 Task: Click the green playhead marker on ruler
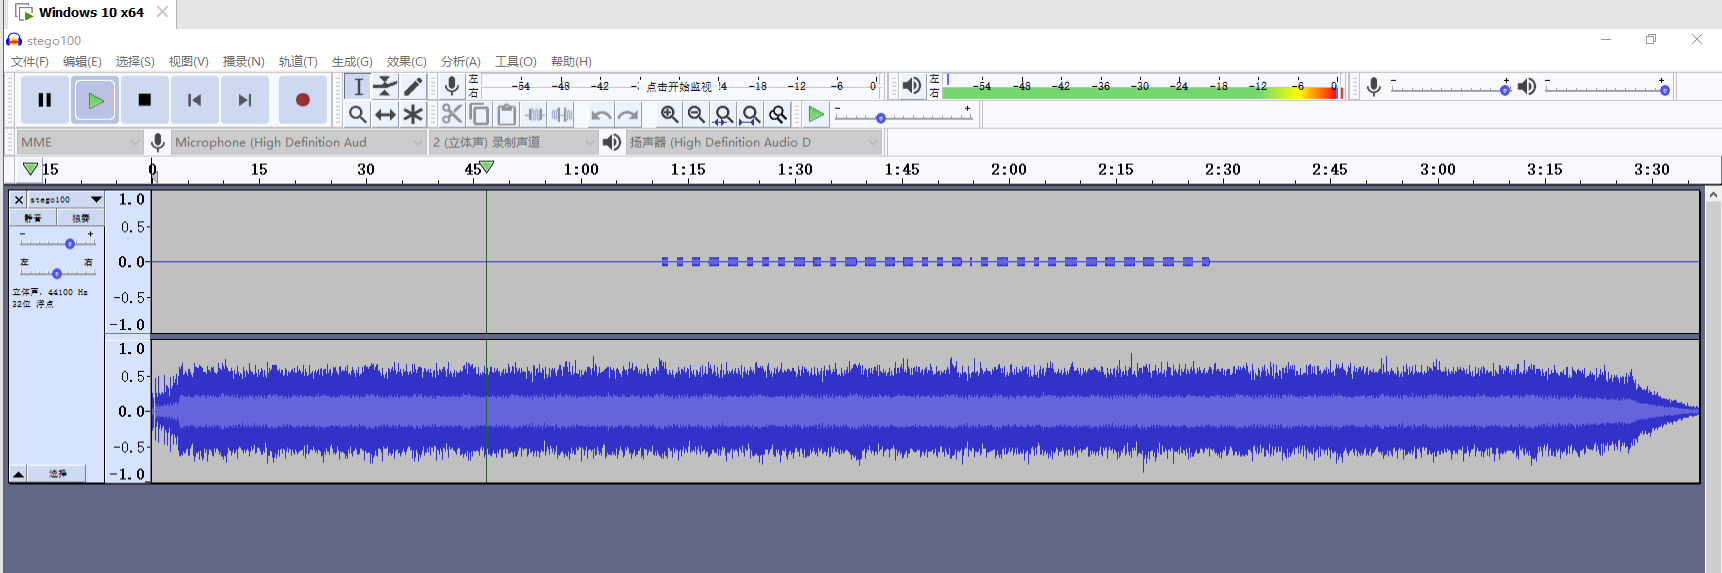pyautogui.click(x=486, y=167)
